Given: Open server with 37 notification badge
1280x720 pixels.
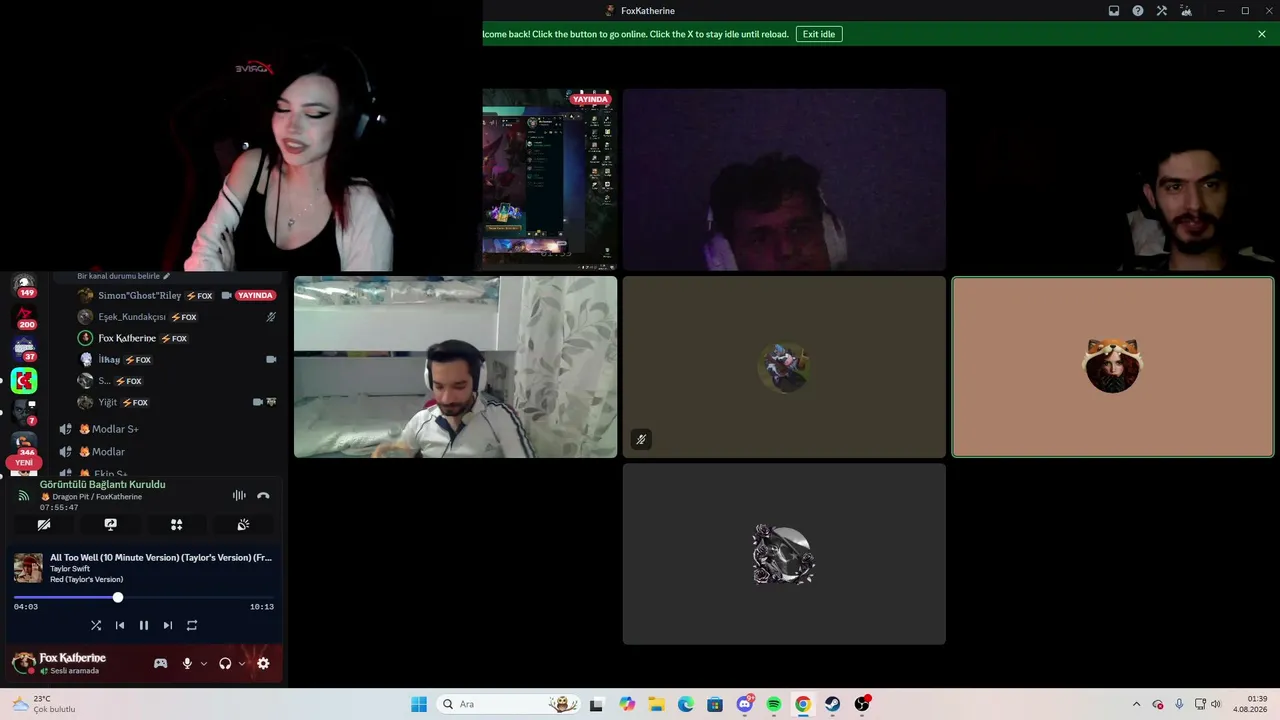Looking at the screenshot, I should coord(24,349).
